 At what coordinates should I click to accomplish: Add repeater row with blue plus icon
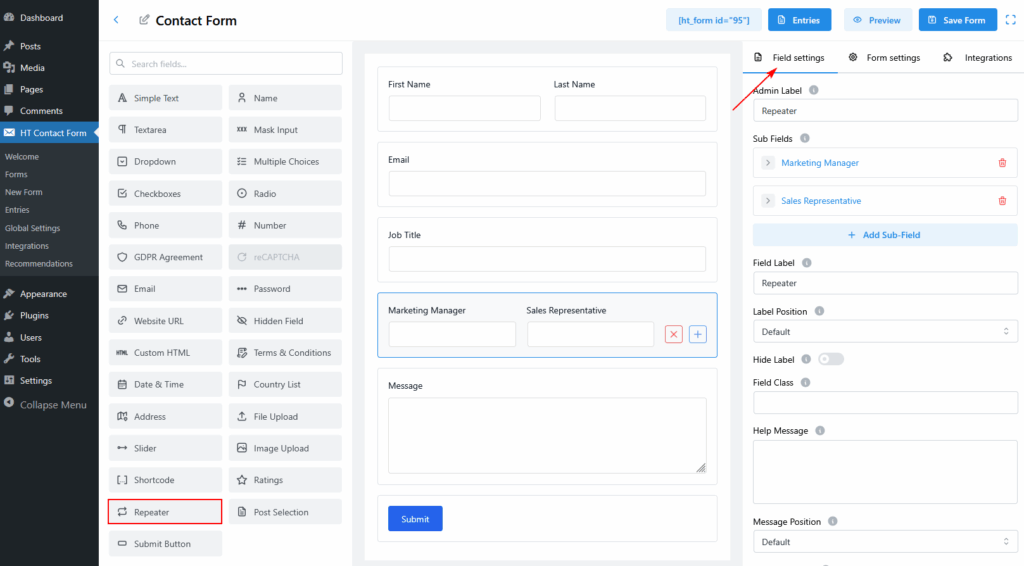click(x=698, y=335)
